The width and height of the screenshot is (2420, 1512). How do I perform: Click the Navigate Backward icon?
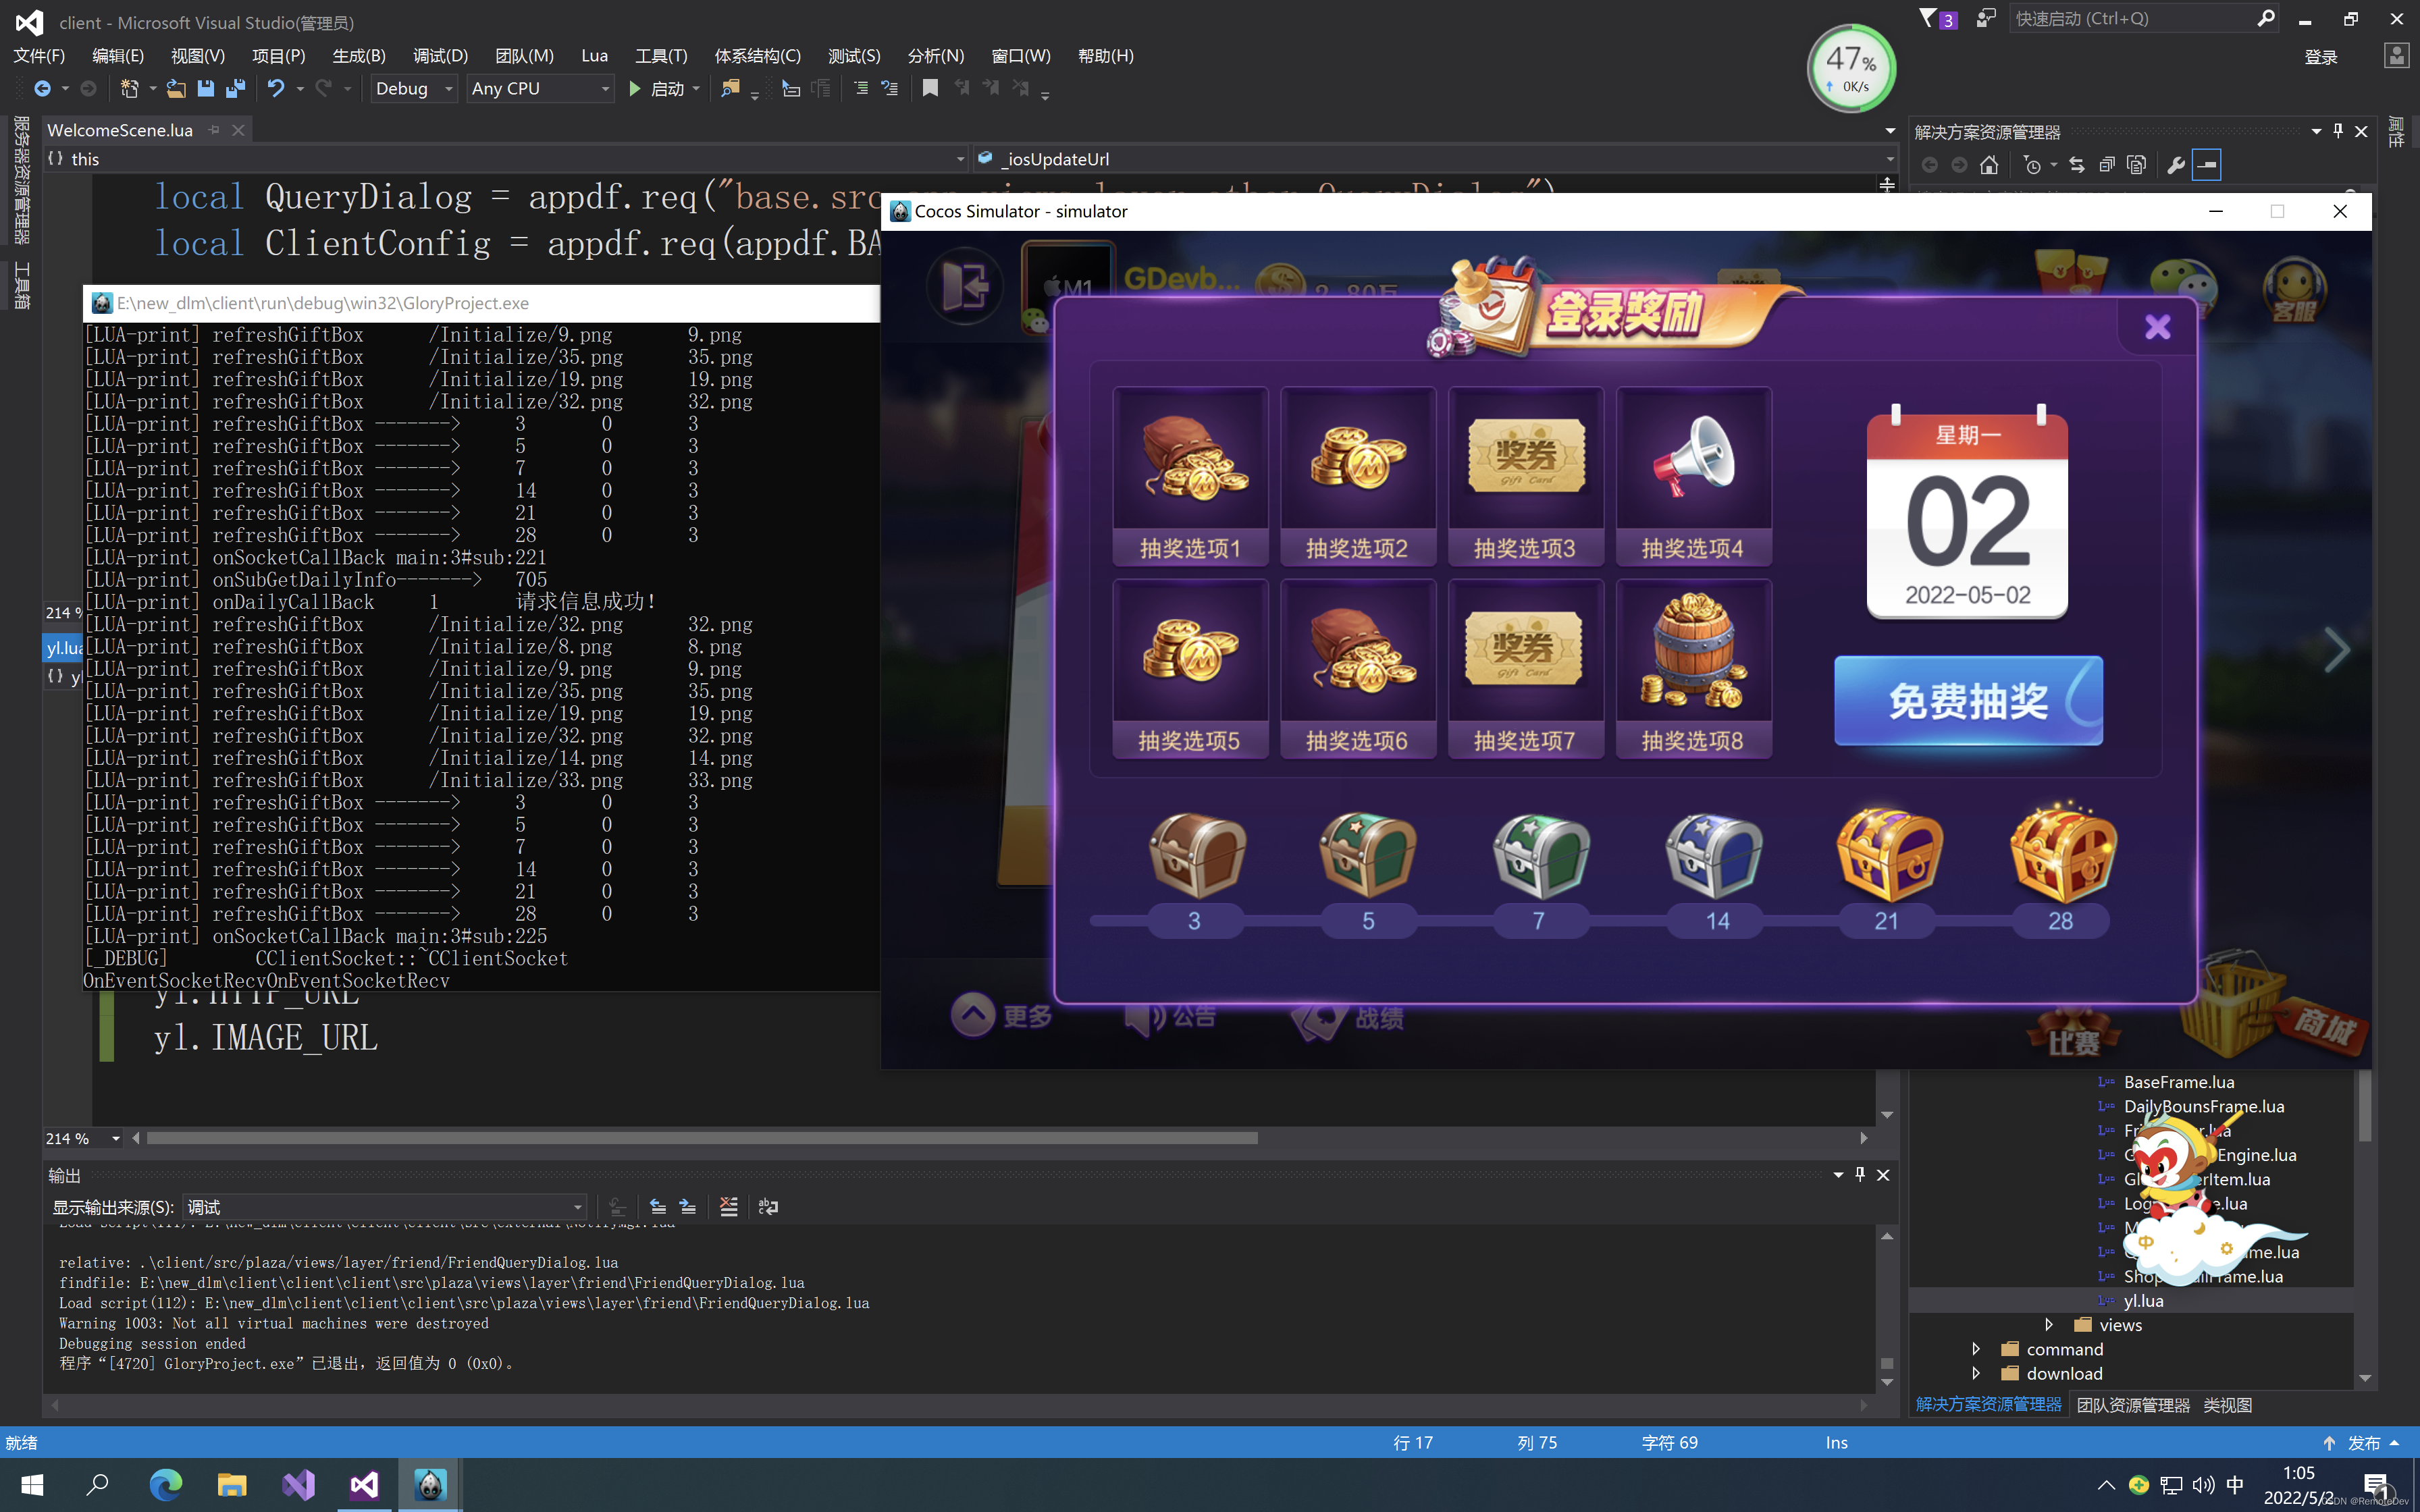pyautogui.click(x=42, y=88)
